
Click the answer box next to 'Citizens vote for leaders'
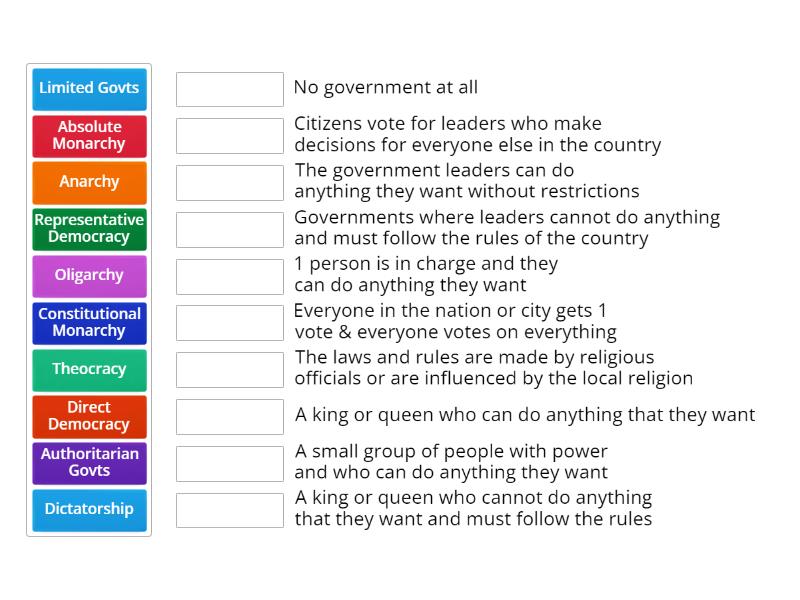[x=229, y=135]
